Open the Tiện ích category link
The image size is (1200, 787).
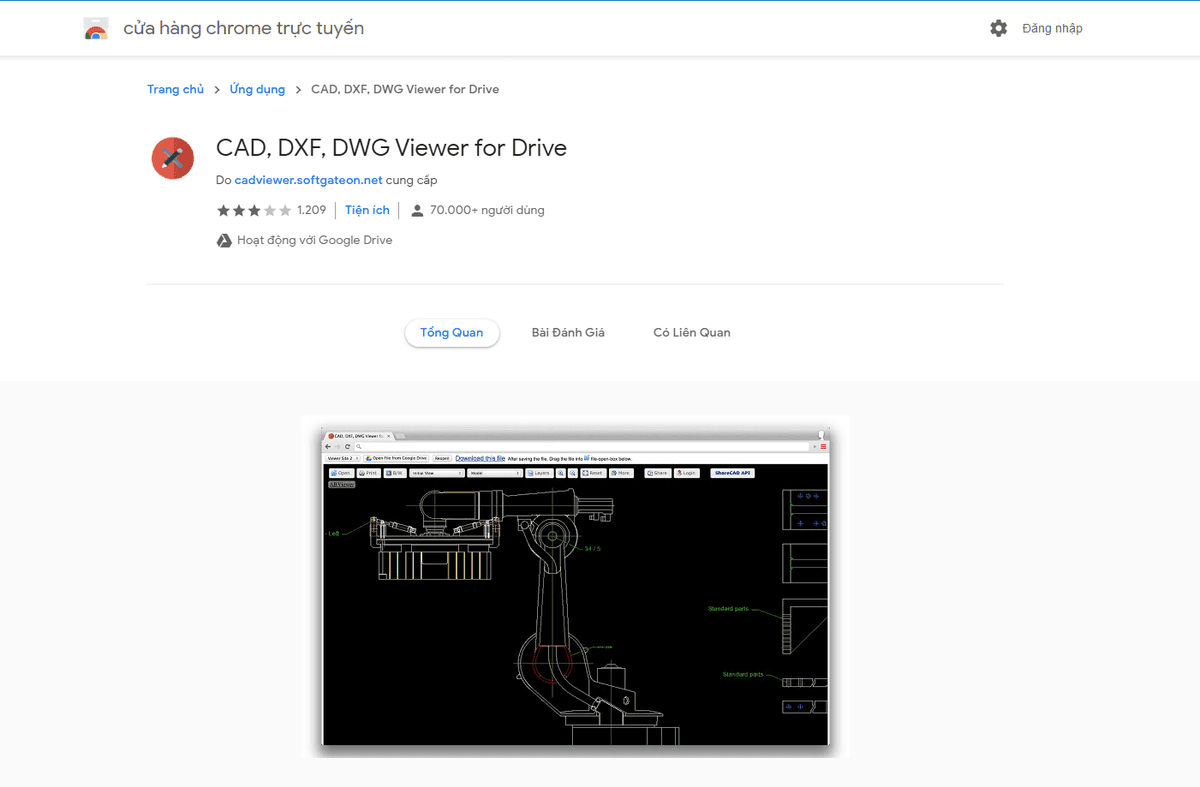tap(367, 210)
